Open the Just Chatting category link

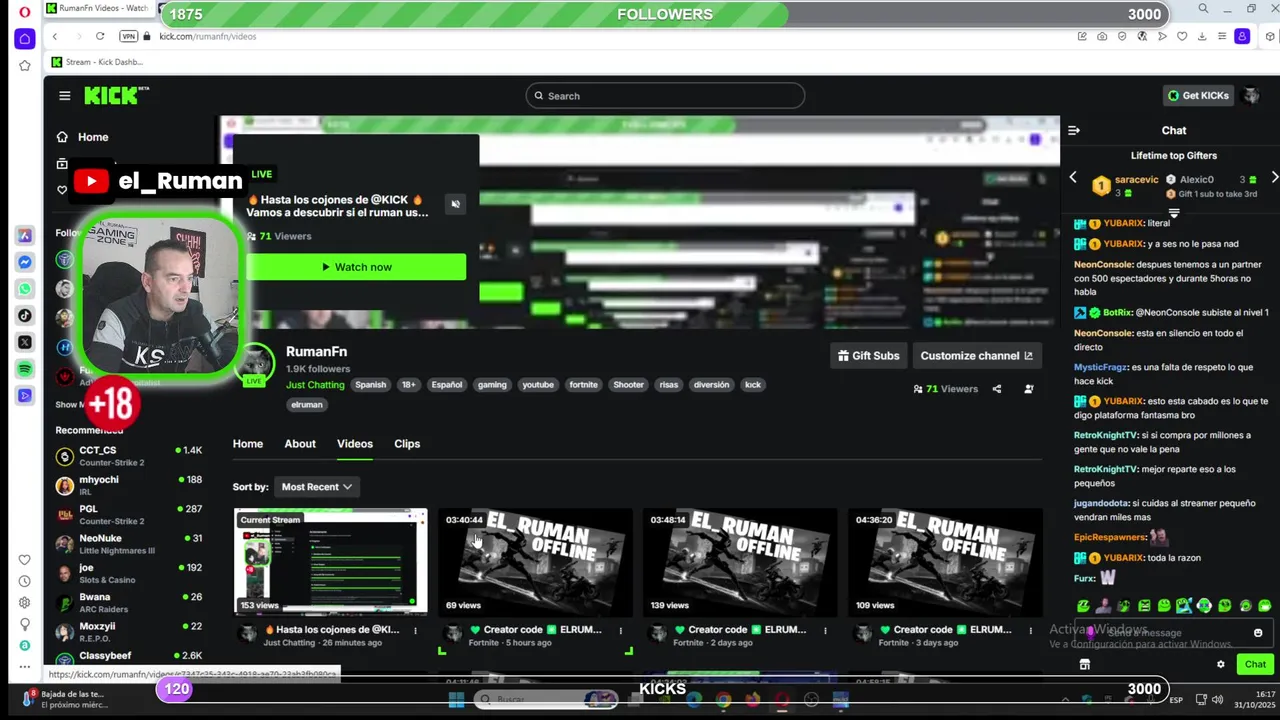point(315,385)
